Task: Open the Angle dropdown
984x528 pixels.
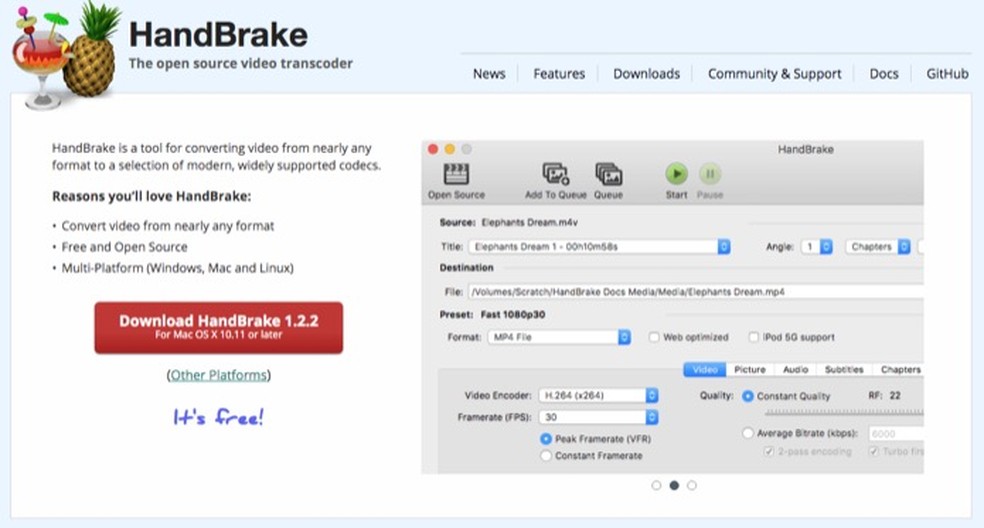Action: [817, 247]
